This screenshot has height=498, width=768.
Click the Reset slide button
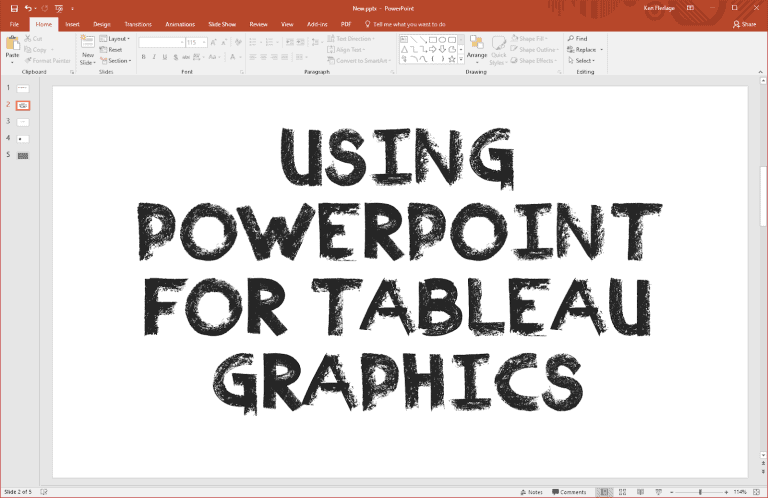(x=111, y=49)
